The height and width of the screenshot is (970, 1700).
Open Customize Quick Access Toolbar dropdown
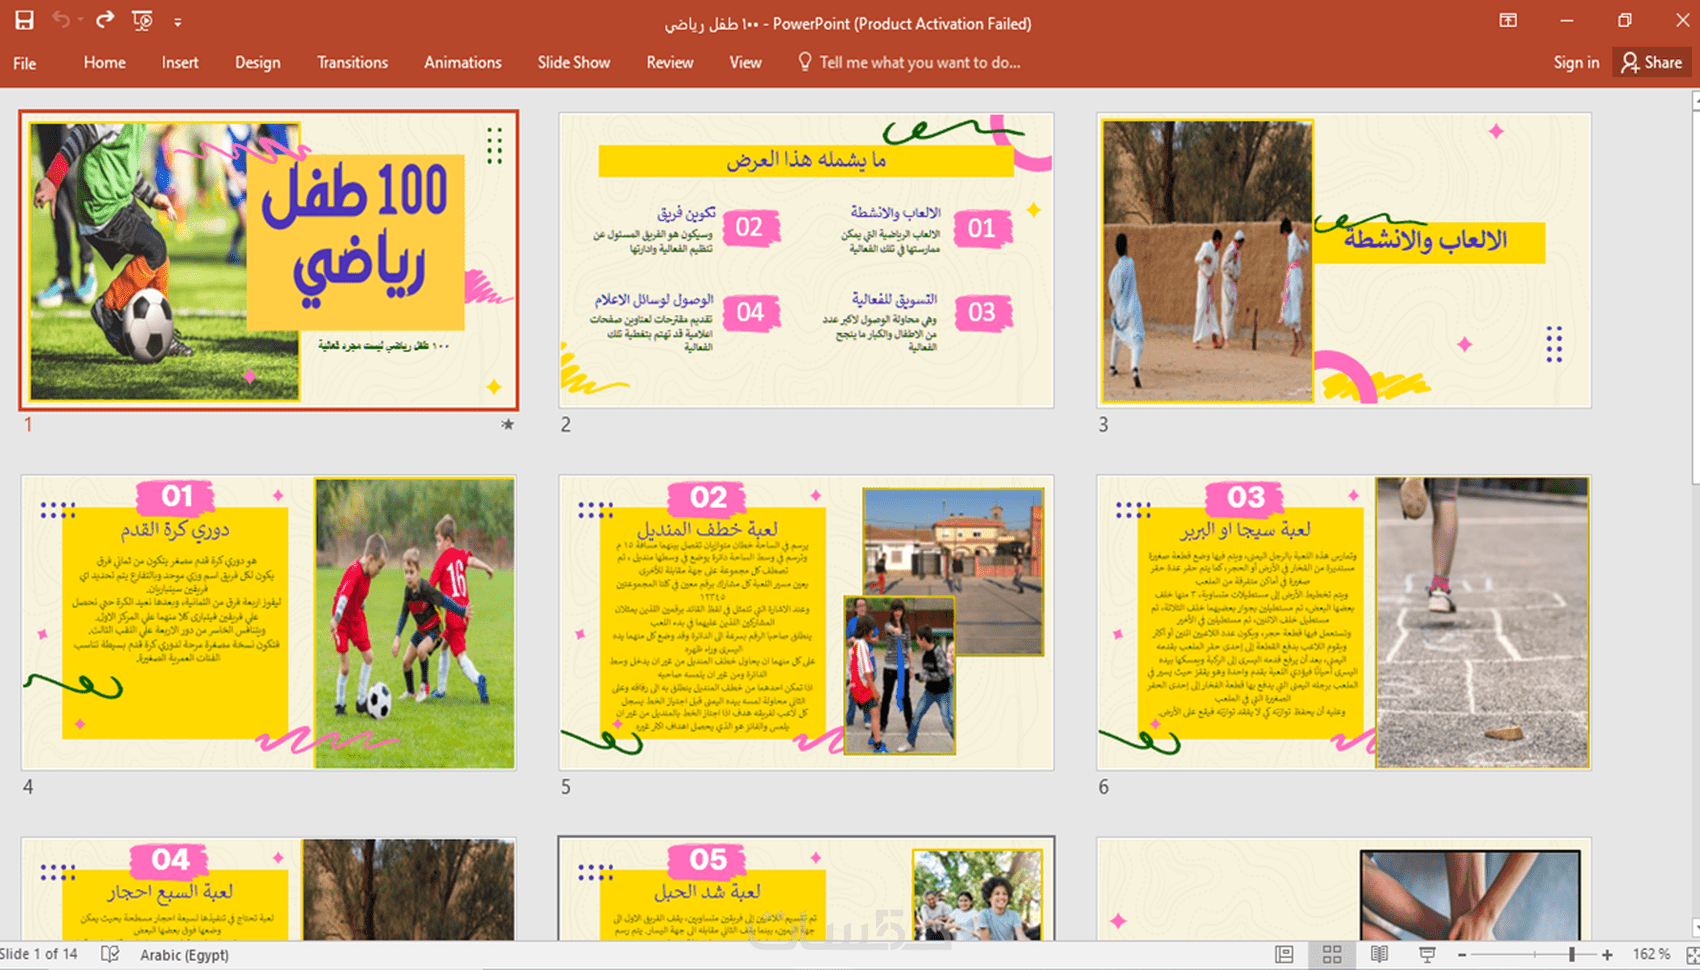[177, 21]
